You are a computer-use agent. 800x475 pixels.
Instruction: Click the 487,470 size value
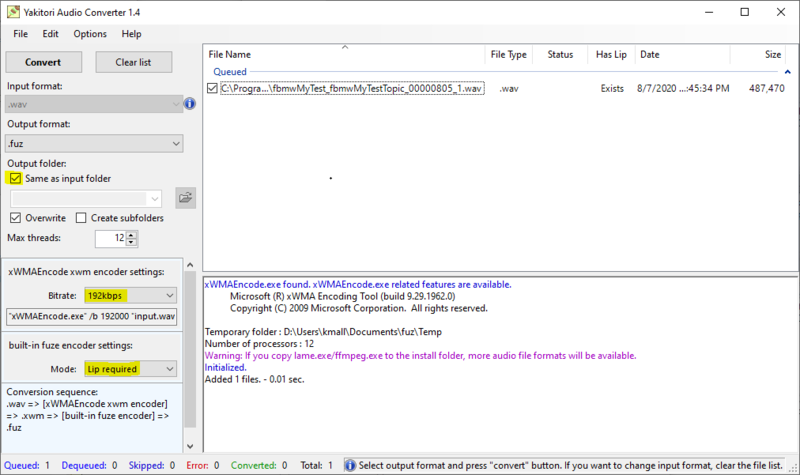pyautogui.click(x=766, y=88)
